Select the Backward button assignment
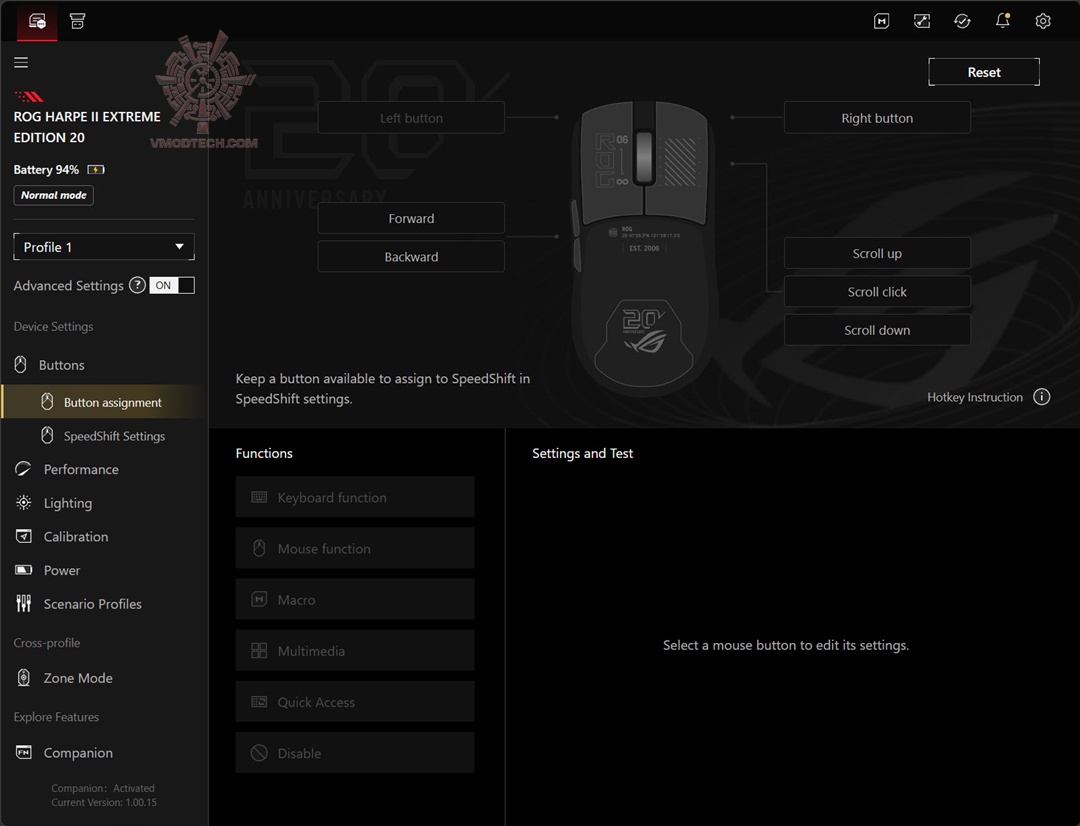This screenshot has width=1080, height=826. click(411, 257)
